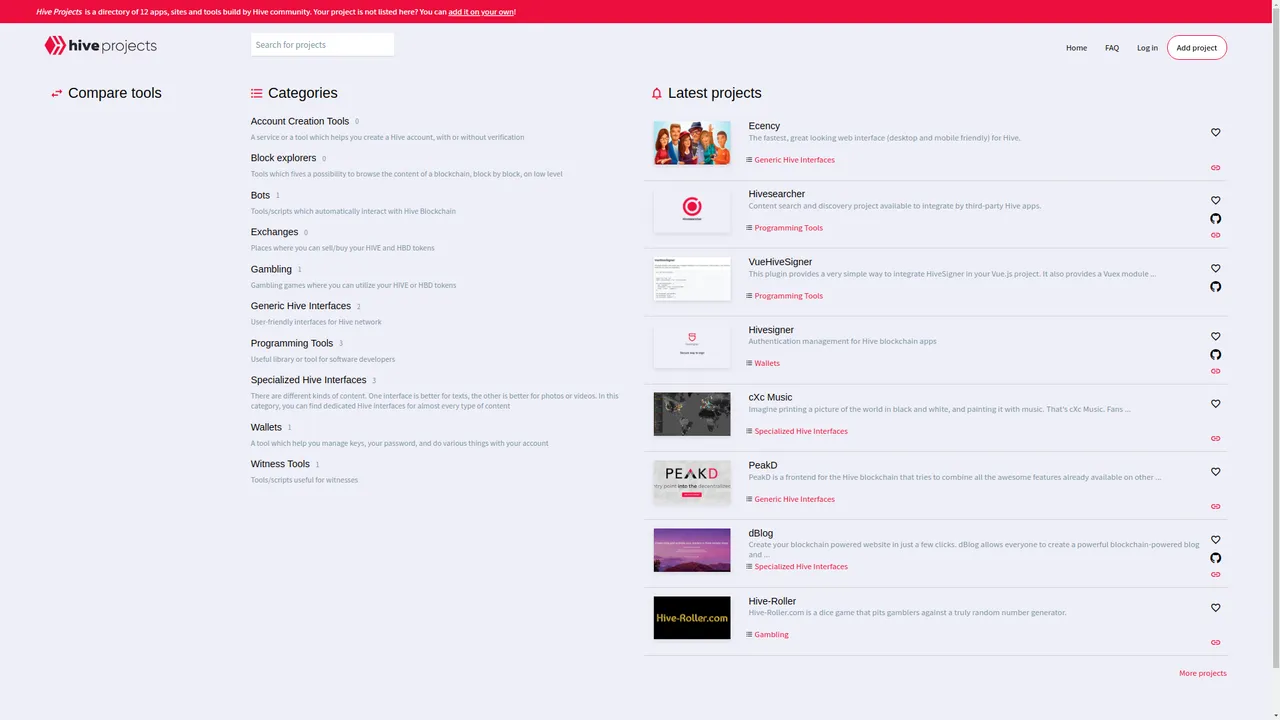Click the Hivesearcher thumbnail image
1280x720 pixels.
point(692,211)
